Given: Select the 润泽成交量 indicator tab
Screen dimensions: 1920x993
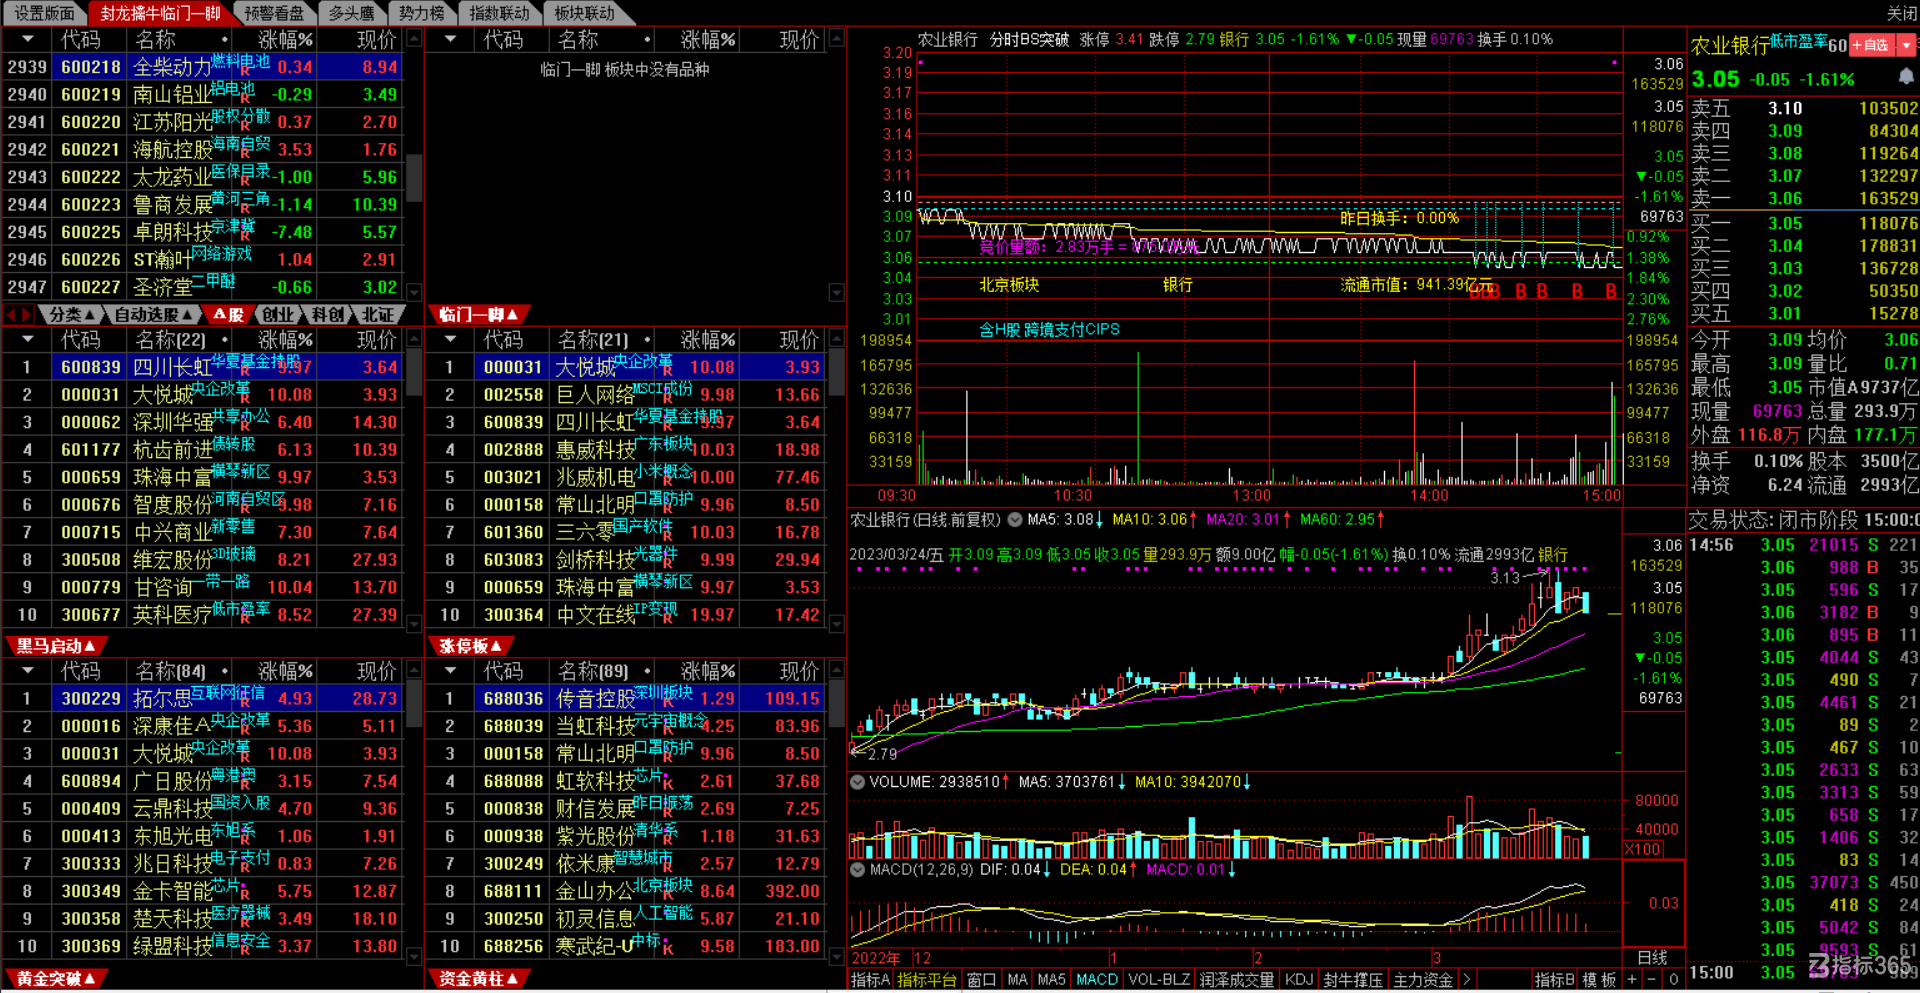Looking at the screenshot, I should click(x=1237, y=980).
